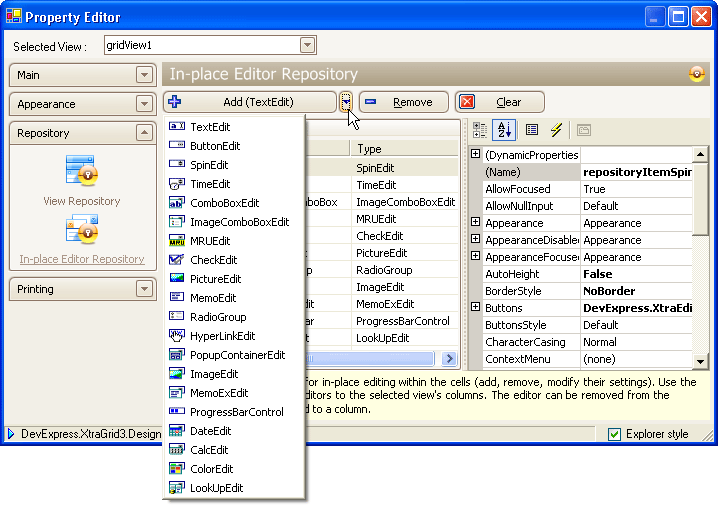Click the (Name) property value field
This screenshot has height=505, width=718.
point(636,172)
